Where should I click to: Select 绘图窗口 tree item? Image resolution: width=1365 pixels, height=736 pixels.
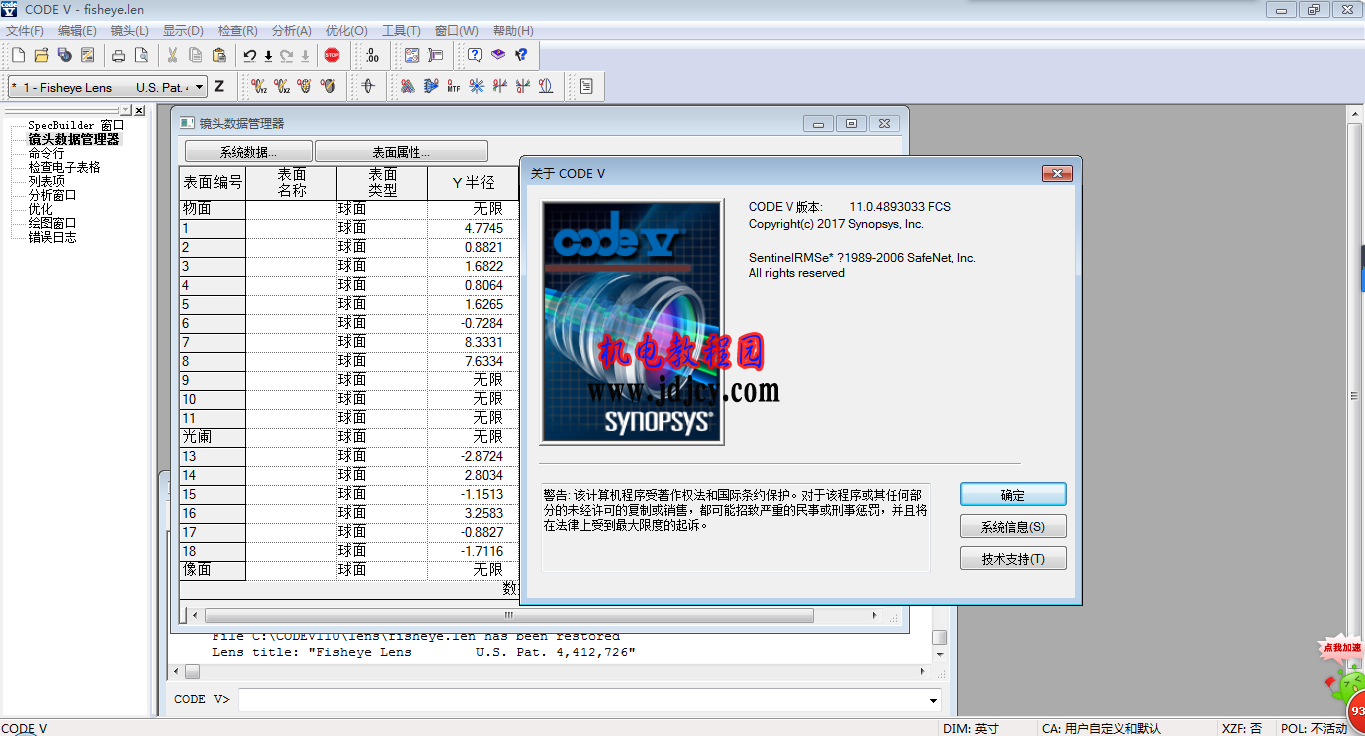coord(52,223)
